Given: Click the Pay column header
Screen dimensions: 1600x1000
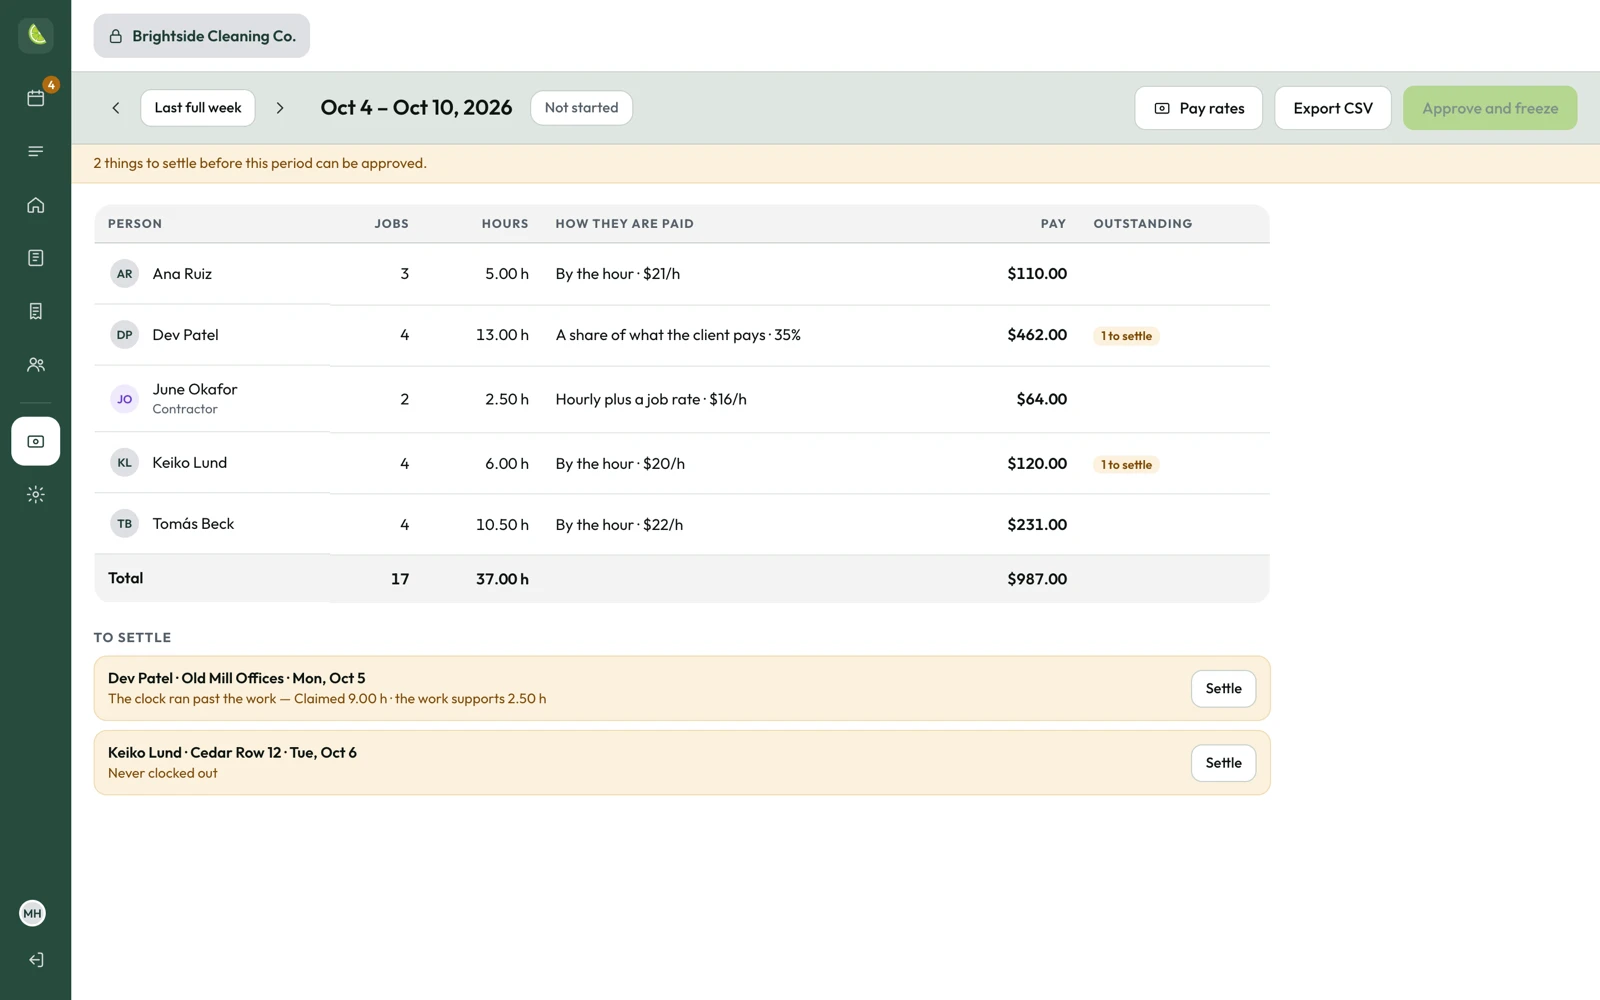Looking at the screenshot, I should point(1053,224).
